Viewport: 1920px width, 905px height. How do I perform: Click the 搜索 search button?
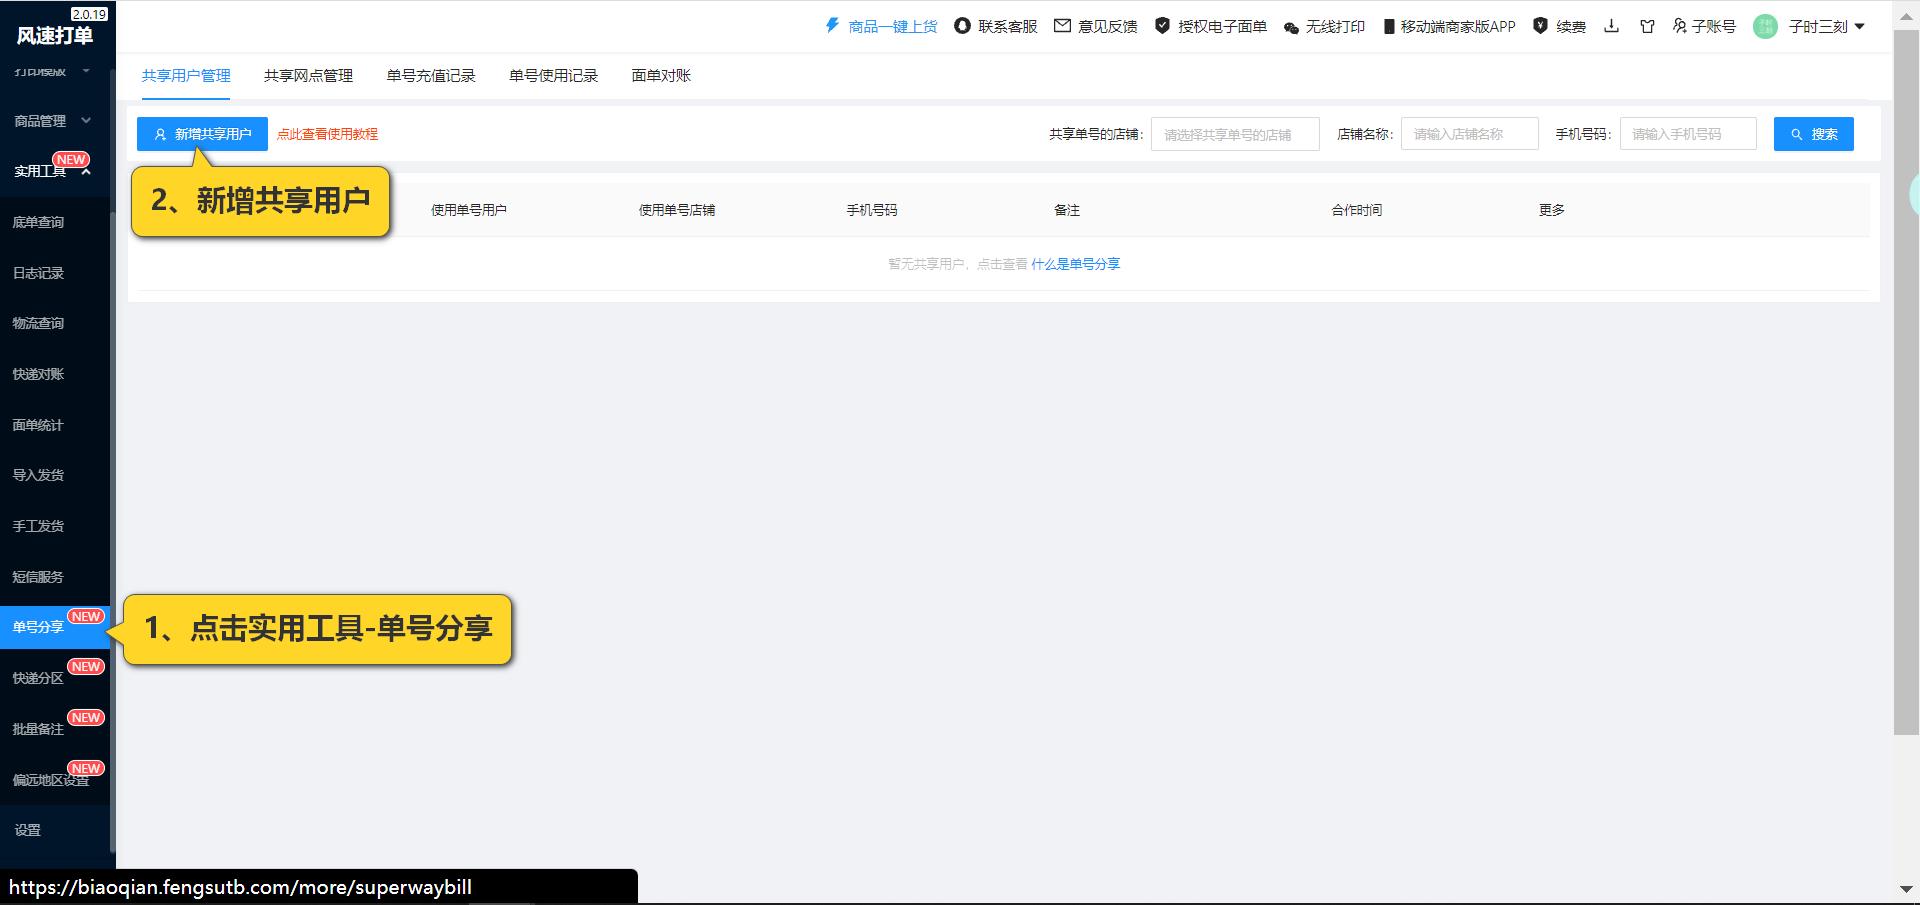click(x=1813, y=133)
